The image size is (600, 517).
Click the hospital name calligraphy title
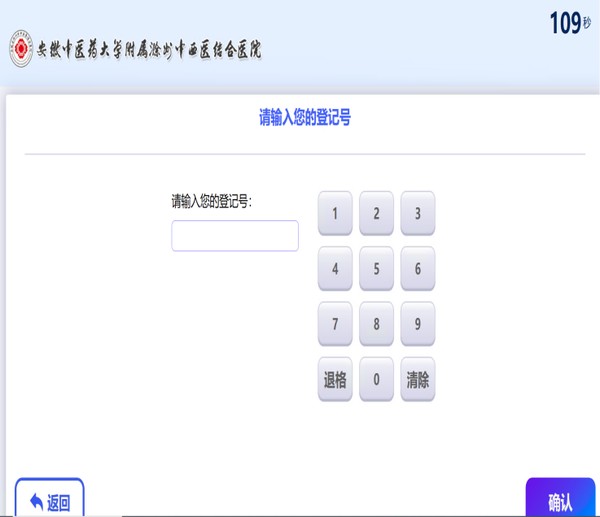[149, 49]
